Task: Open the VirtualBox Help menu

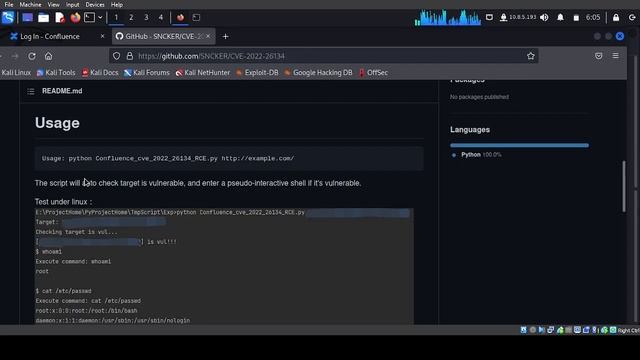Action: (x=117, y=4)
